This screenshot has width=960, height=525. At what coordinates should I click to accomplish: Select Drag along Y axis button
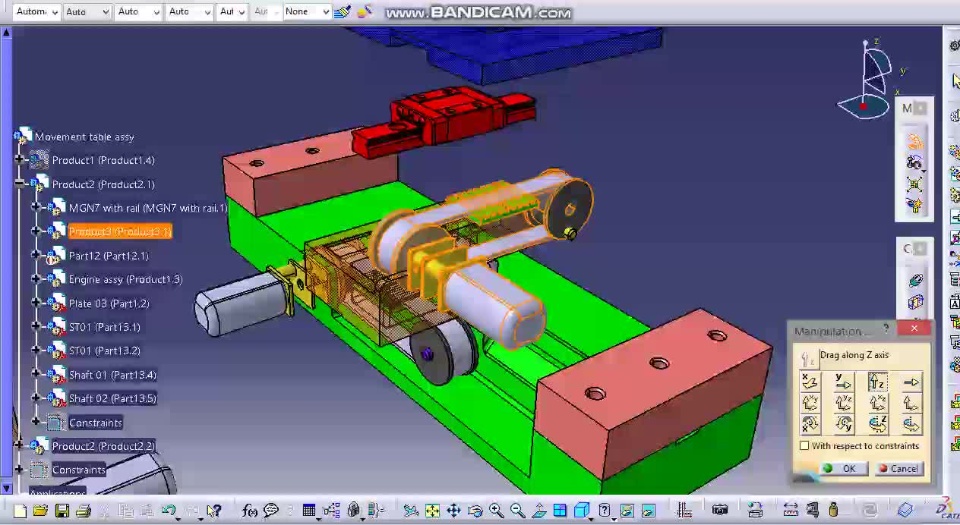pos(844,382)
